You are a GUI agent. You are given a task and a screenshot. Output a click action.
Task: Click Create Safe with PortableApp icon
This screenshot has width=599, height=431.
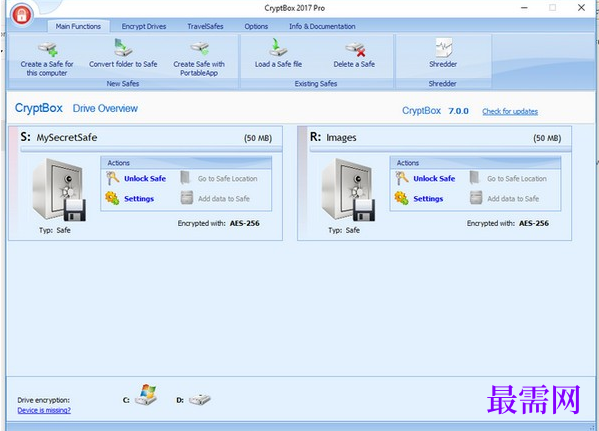coord(199,49)
